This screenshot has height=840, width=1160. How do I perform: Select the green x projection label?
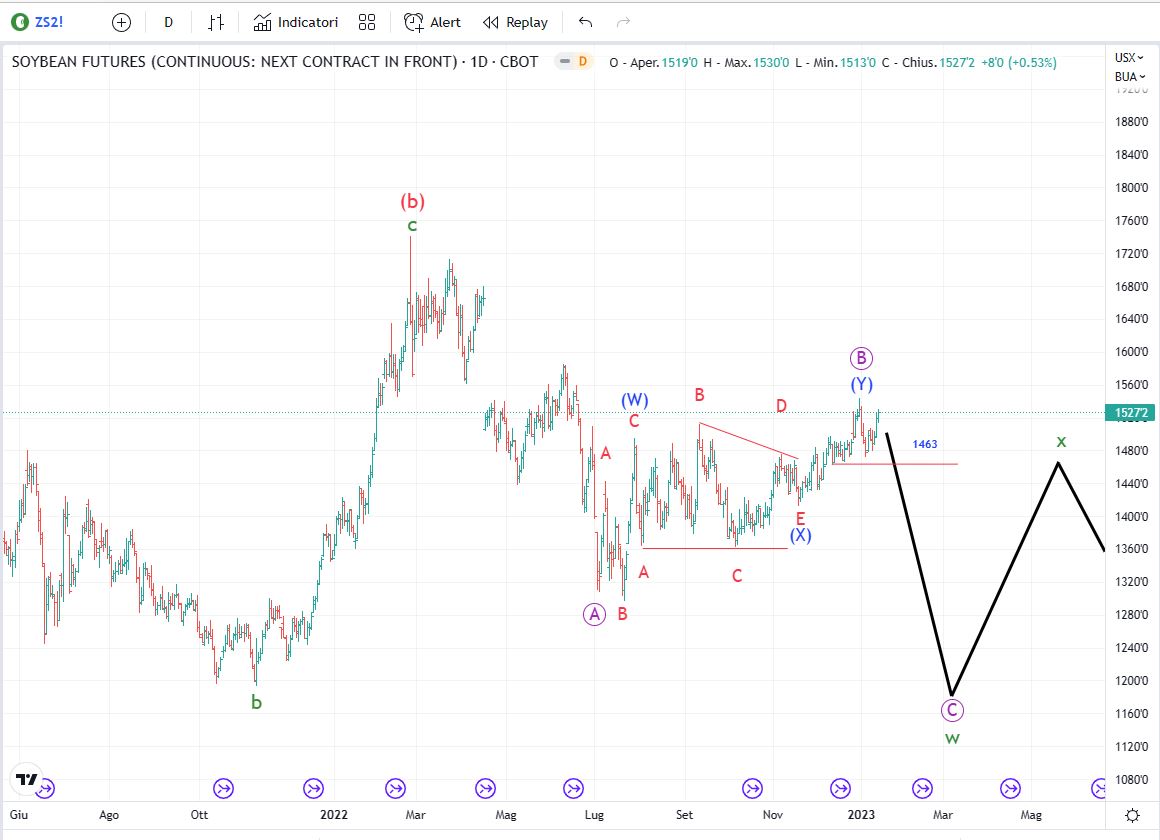pos(1061,442)
